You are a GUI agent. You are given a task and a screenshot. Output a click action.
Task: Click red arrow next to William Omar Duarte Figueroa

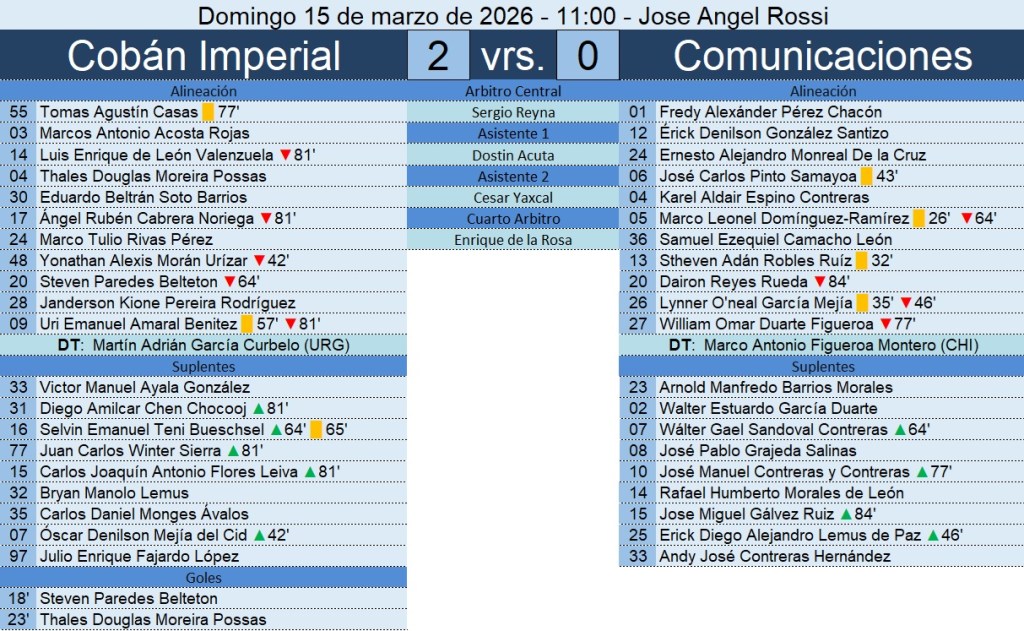tap(884, 324)
